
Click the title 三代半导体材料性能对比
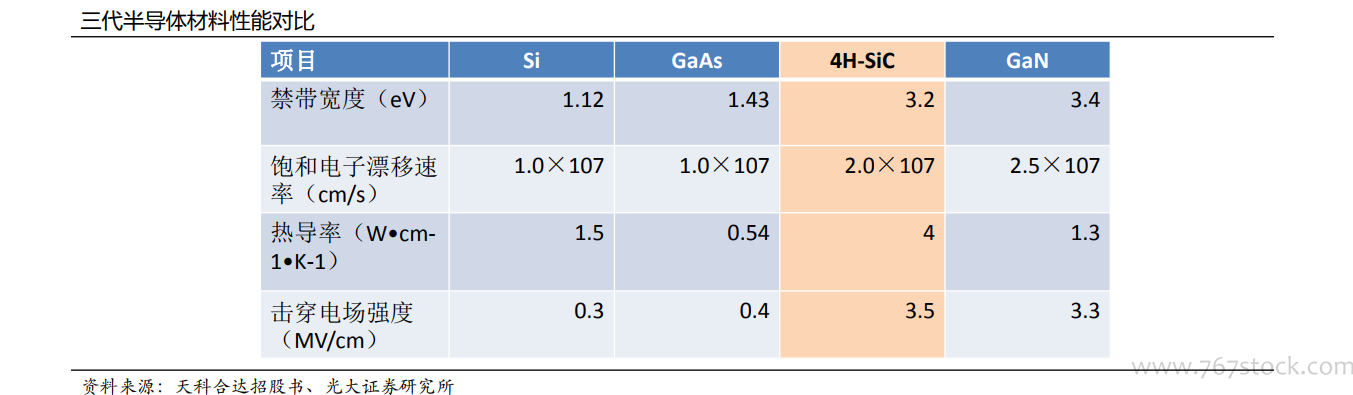point(197,19)
